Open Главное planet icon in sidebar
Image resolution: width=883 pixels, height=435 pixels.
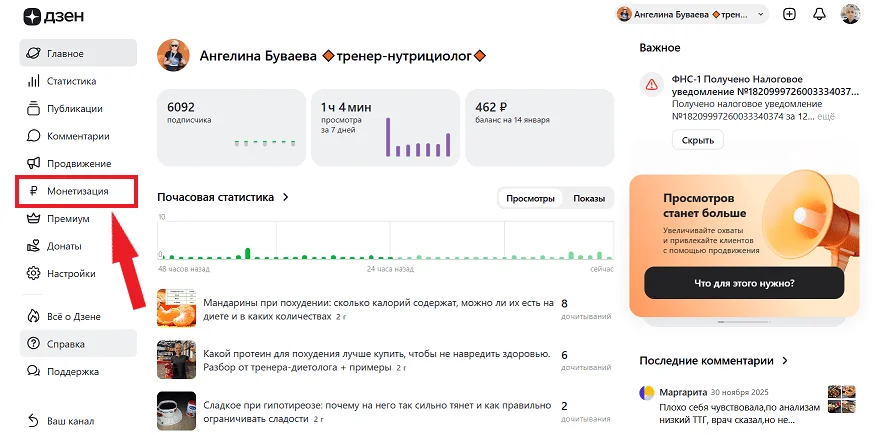[x=34, y=54]
